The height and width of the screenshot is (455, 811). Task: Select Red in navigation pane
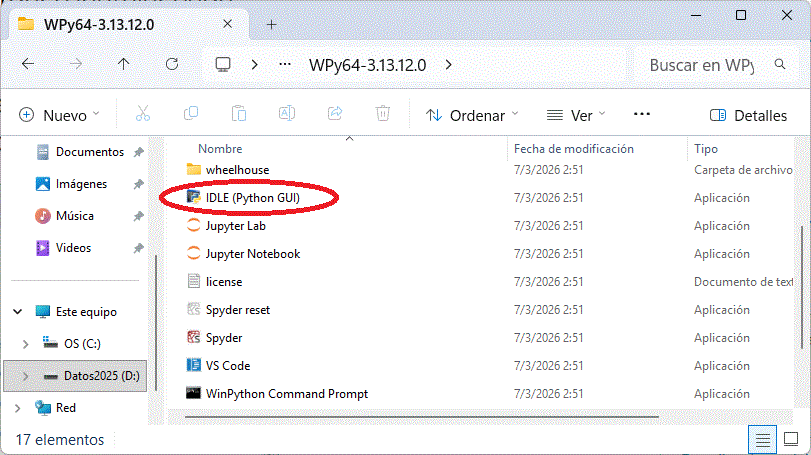pos(55,408)
